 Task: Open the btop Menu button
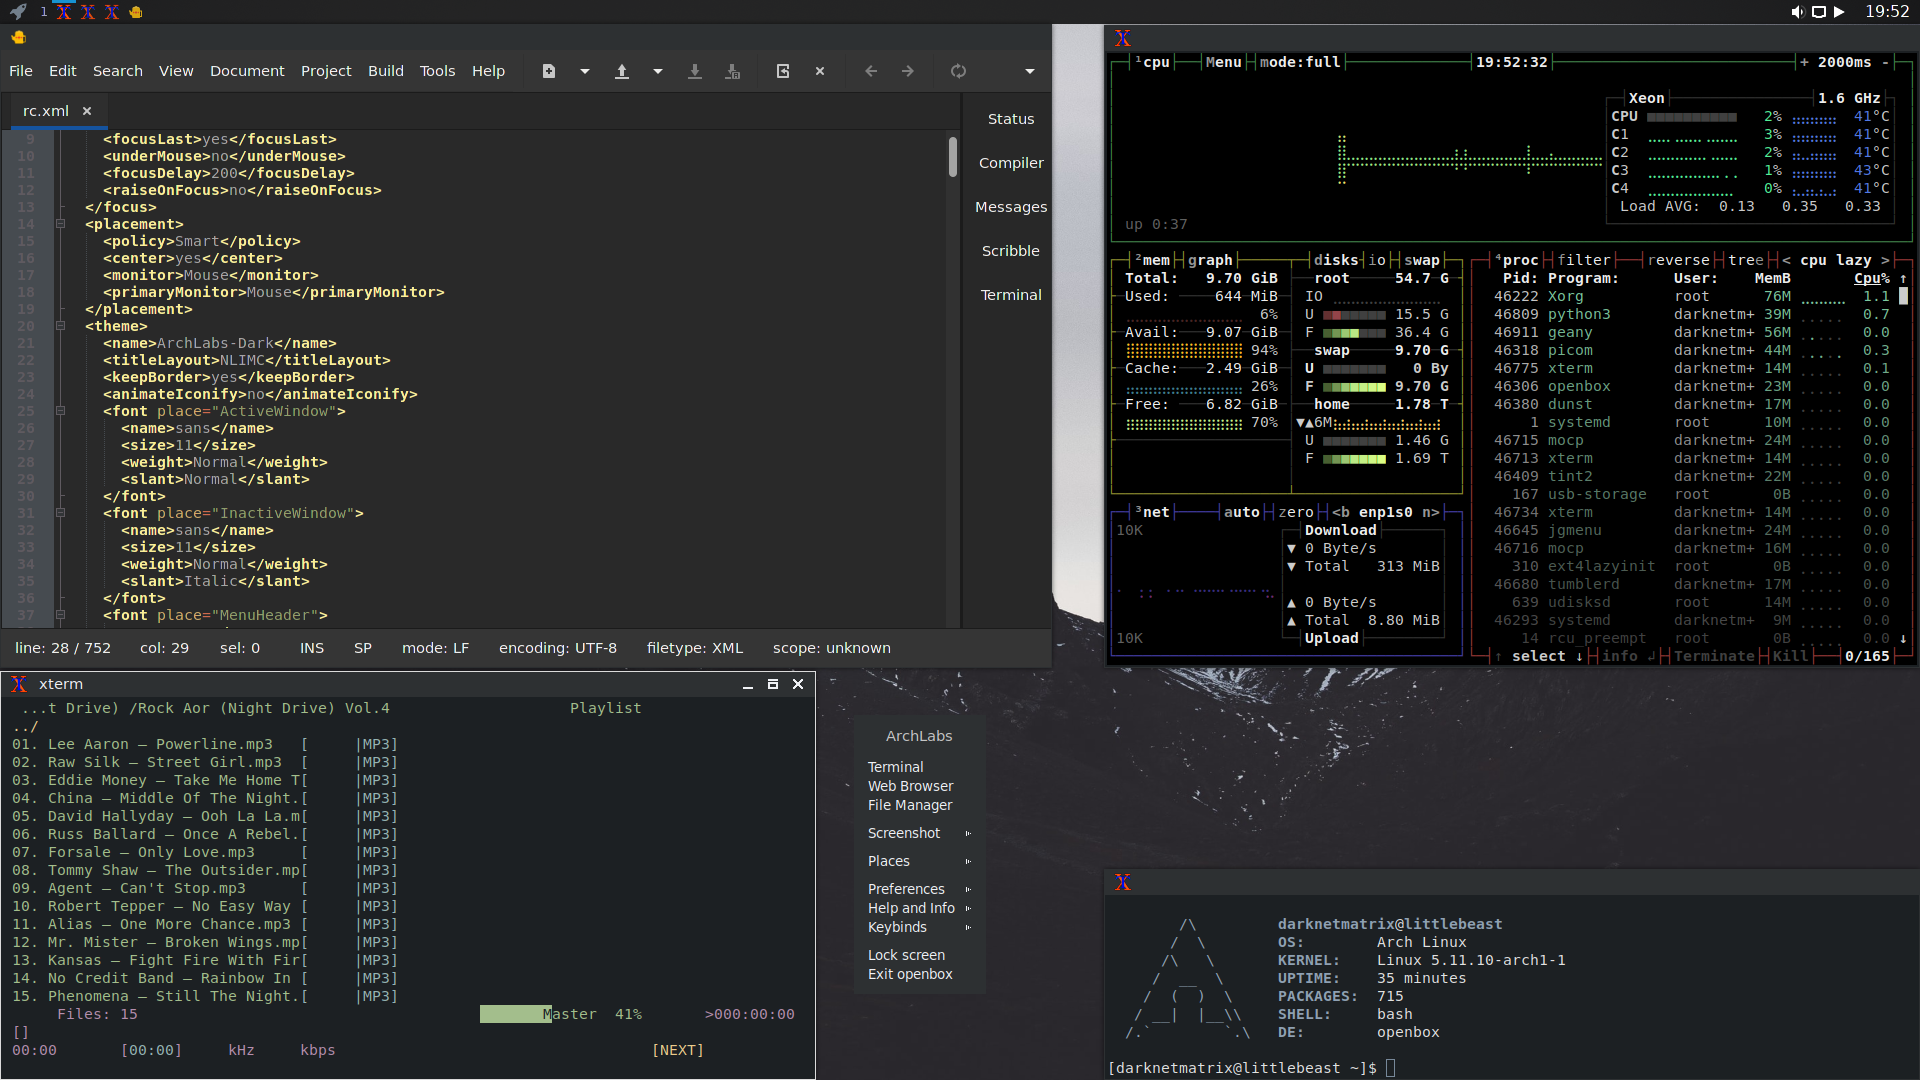point(1223,62)
